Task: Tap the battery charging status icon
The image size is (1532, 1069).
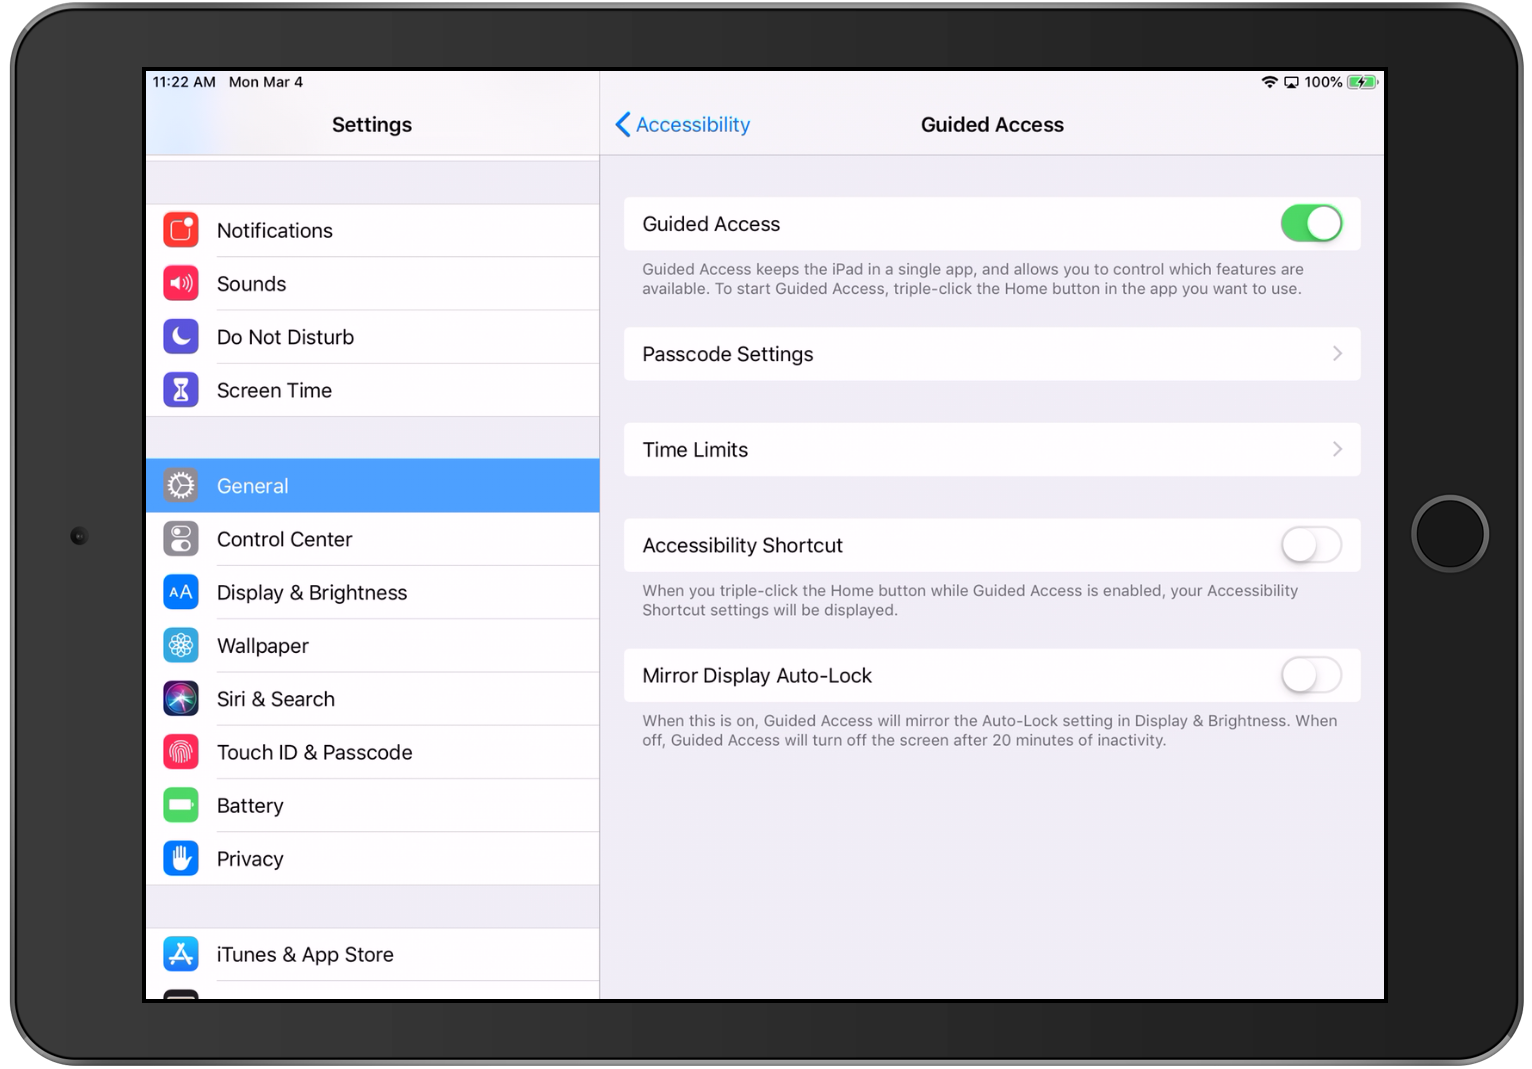Action: coord(1362,82)
